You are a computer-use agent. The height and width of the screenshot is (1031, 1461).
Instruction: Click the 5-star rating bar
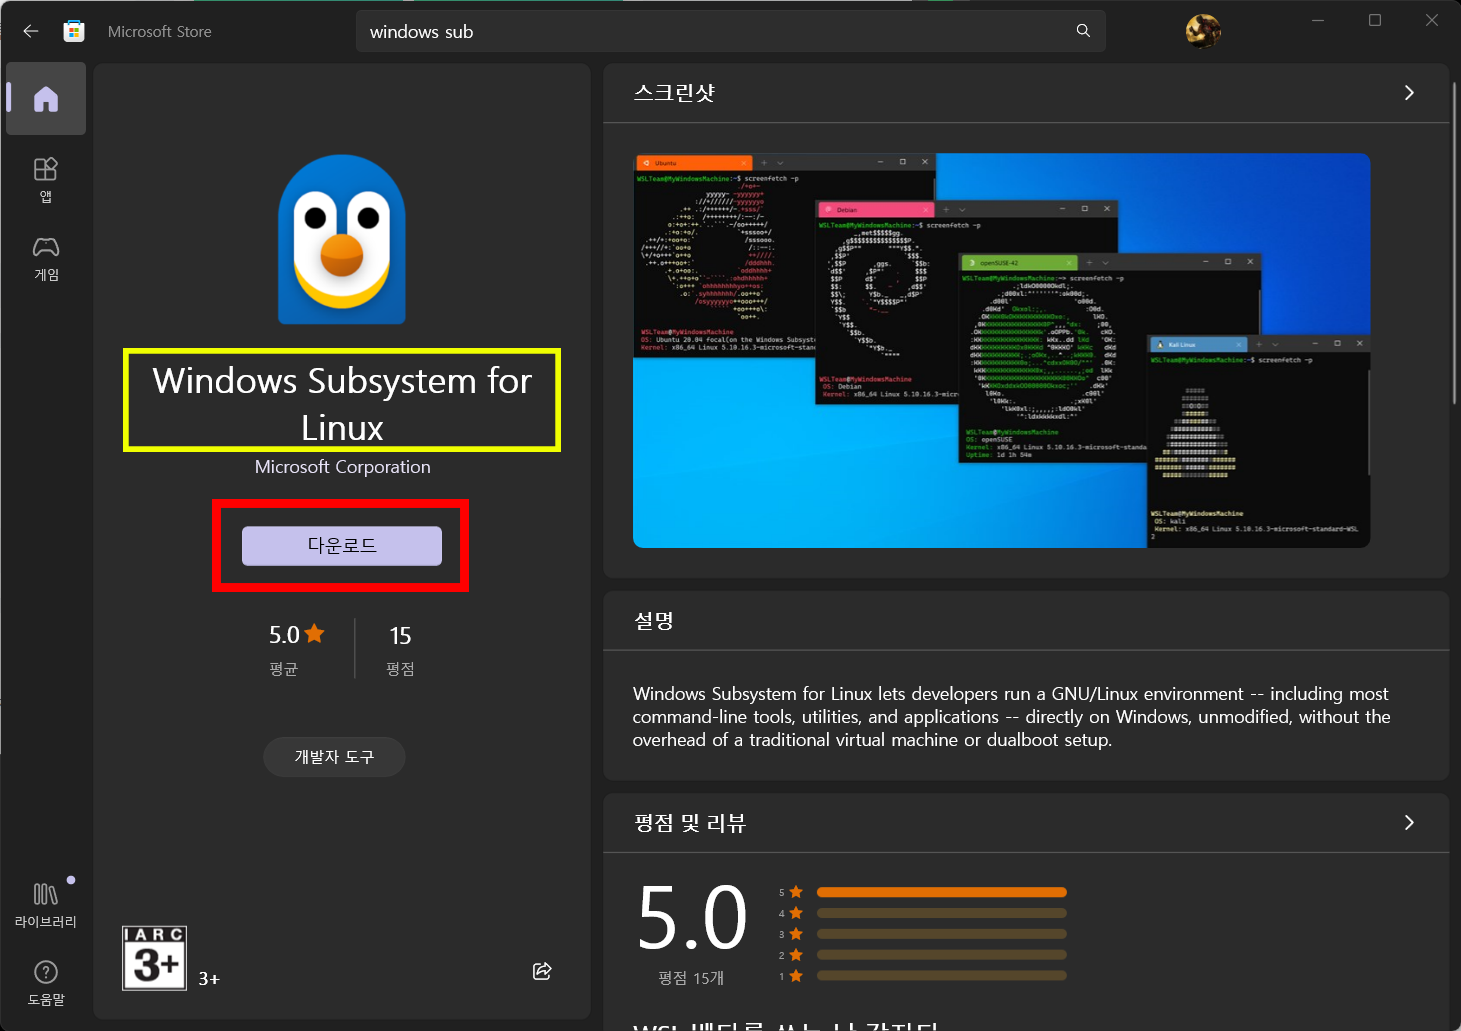pyautogui.click(x=941, y=892)
